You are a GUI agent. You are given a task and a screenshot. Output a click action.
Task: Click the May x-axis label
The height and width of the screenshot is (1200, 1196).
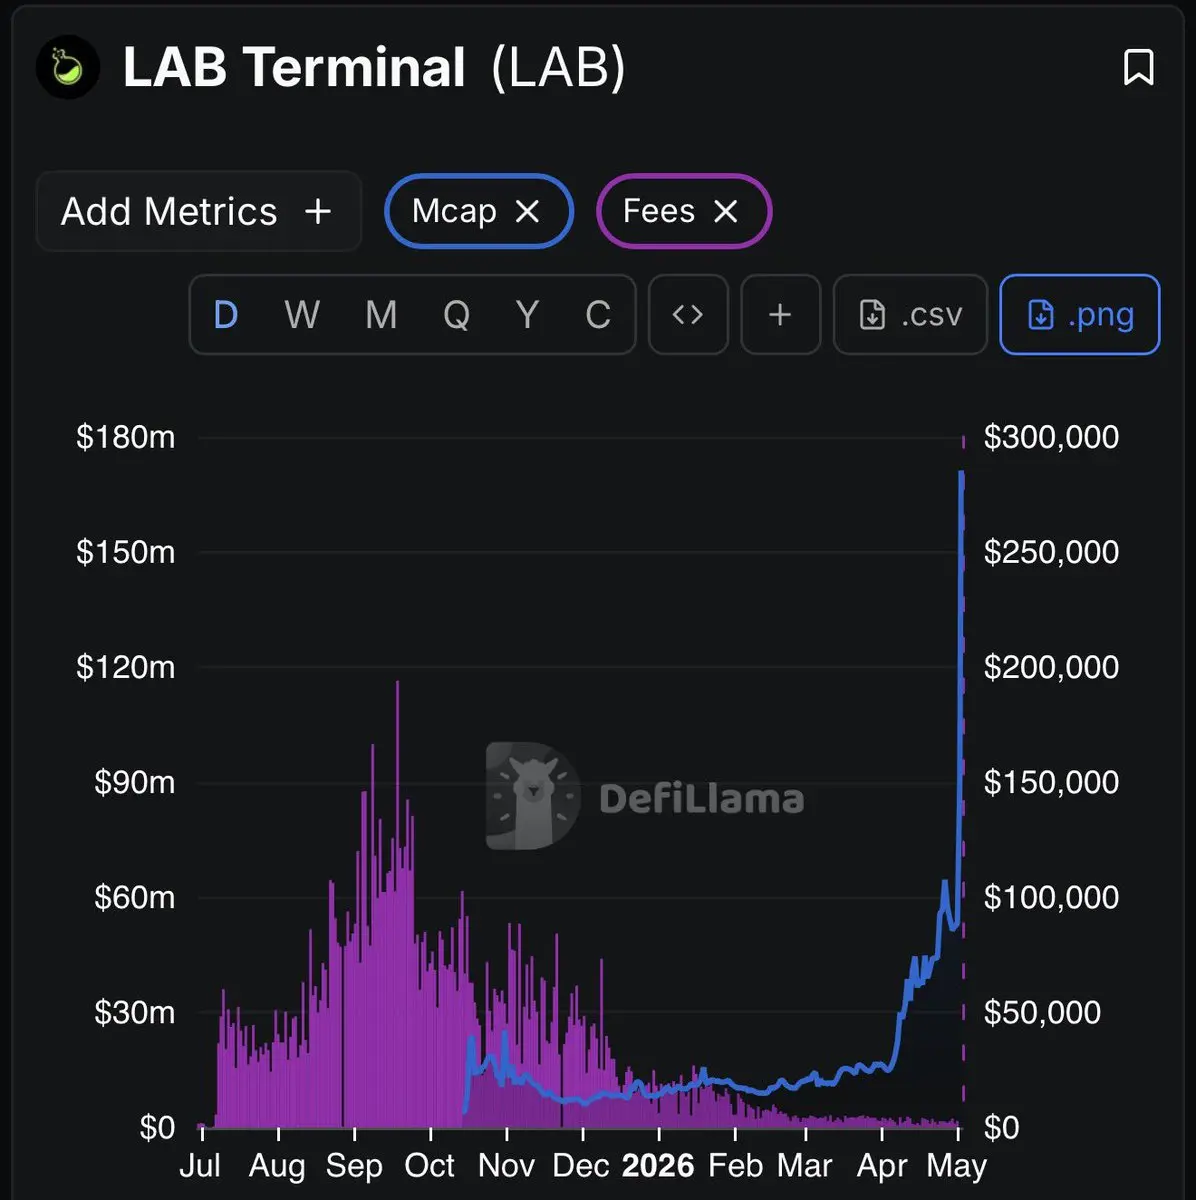pyautogui.click(x=957, y=1166)
